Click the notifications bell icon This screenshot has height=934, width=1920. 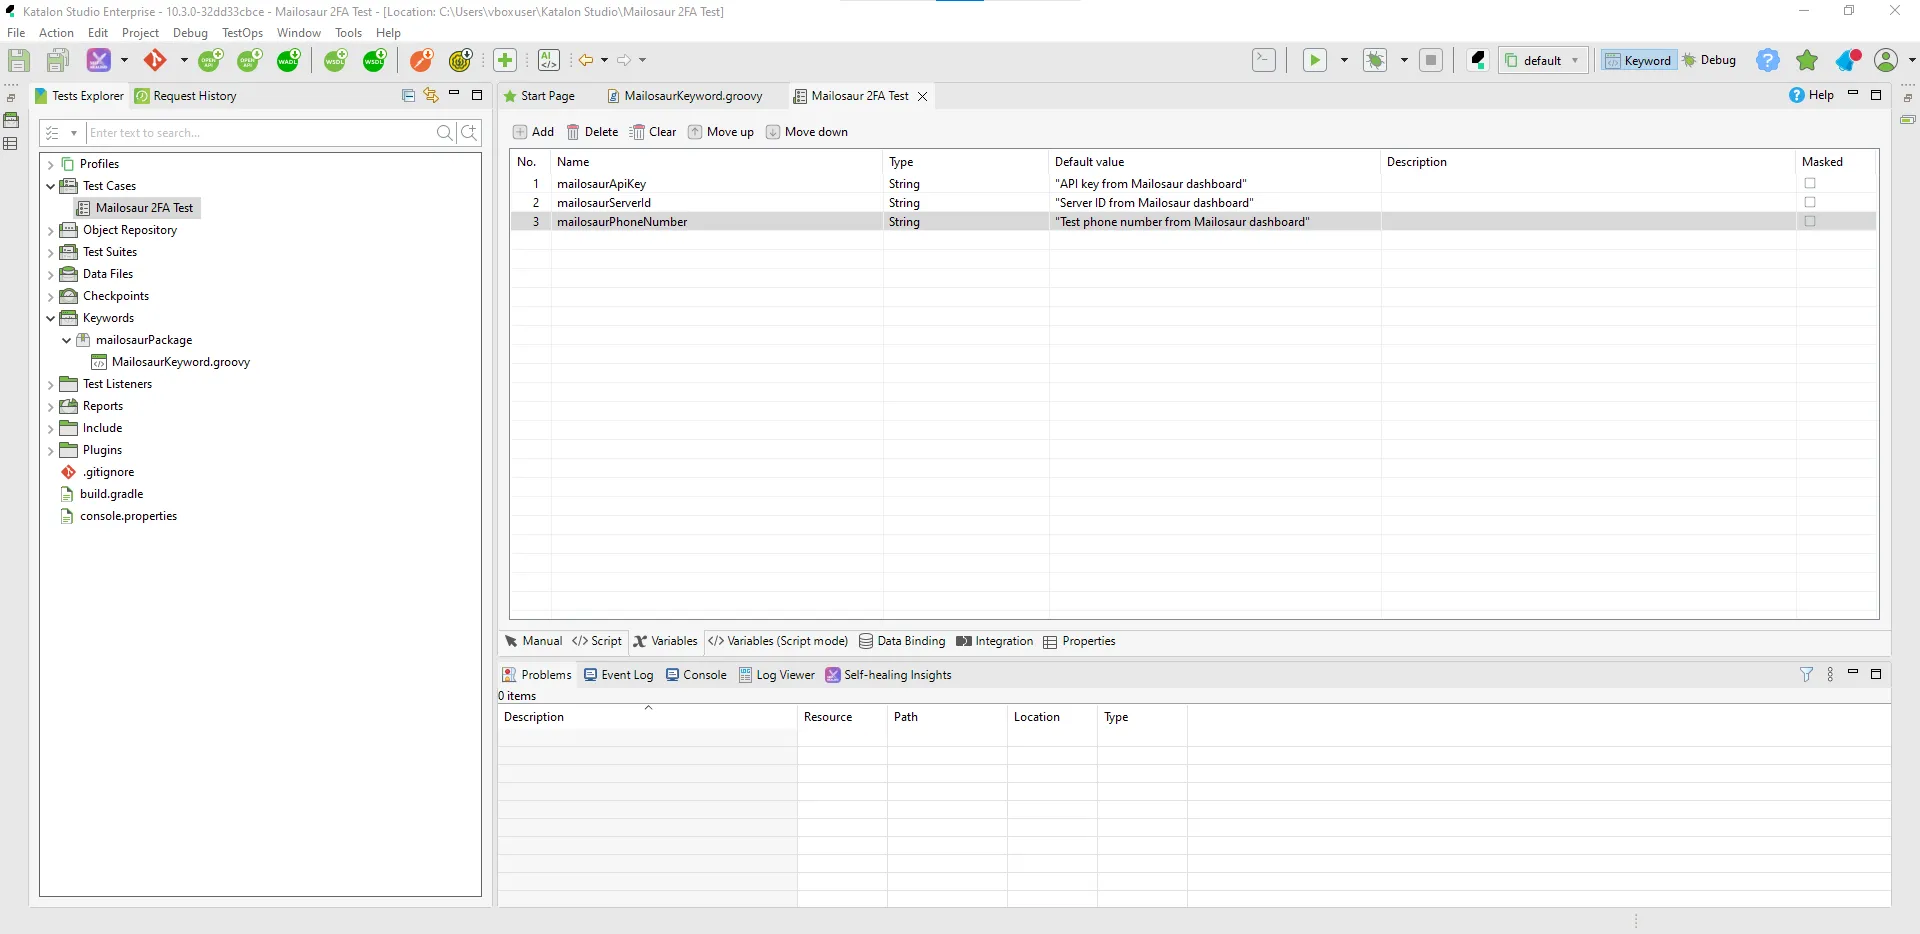pyautogui.click(x=1846, y=60)
